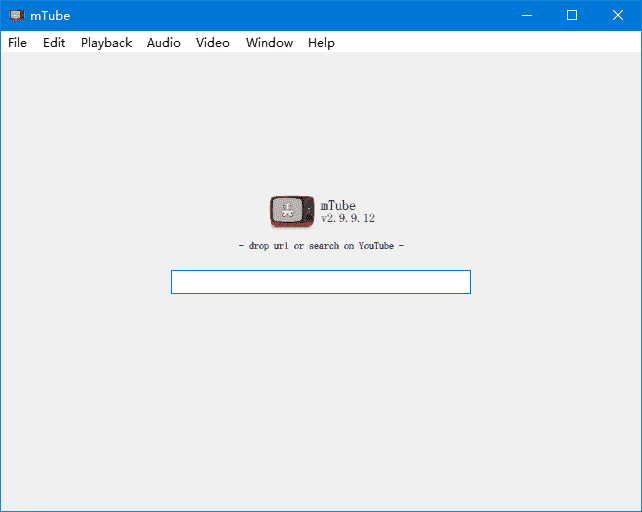Click the v2.9.9.12 version label
This screenshot has height=512, width=642.
(x=347, y=218)
